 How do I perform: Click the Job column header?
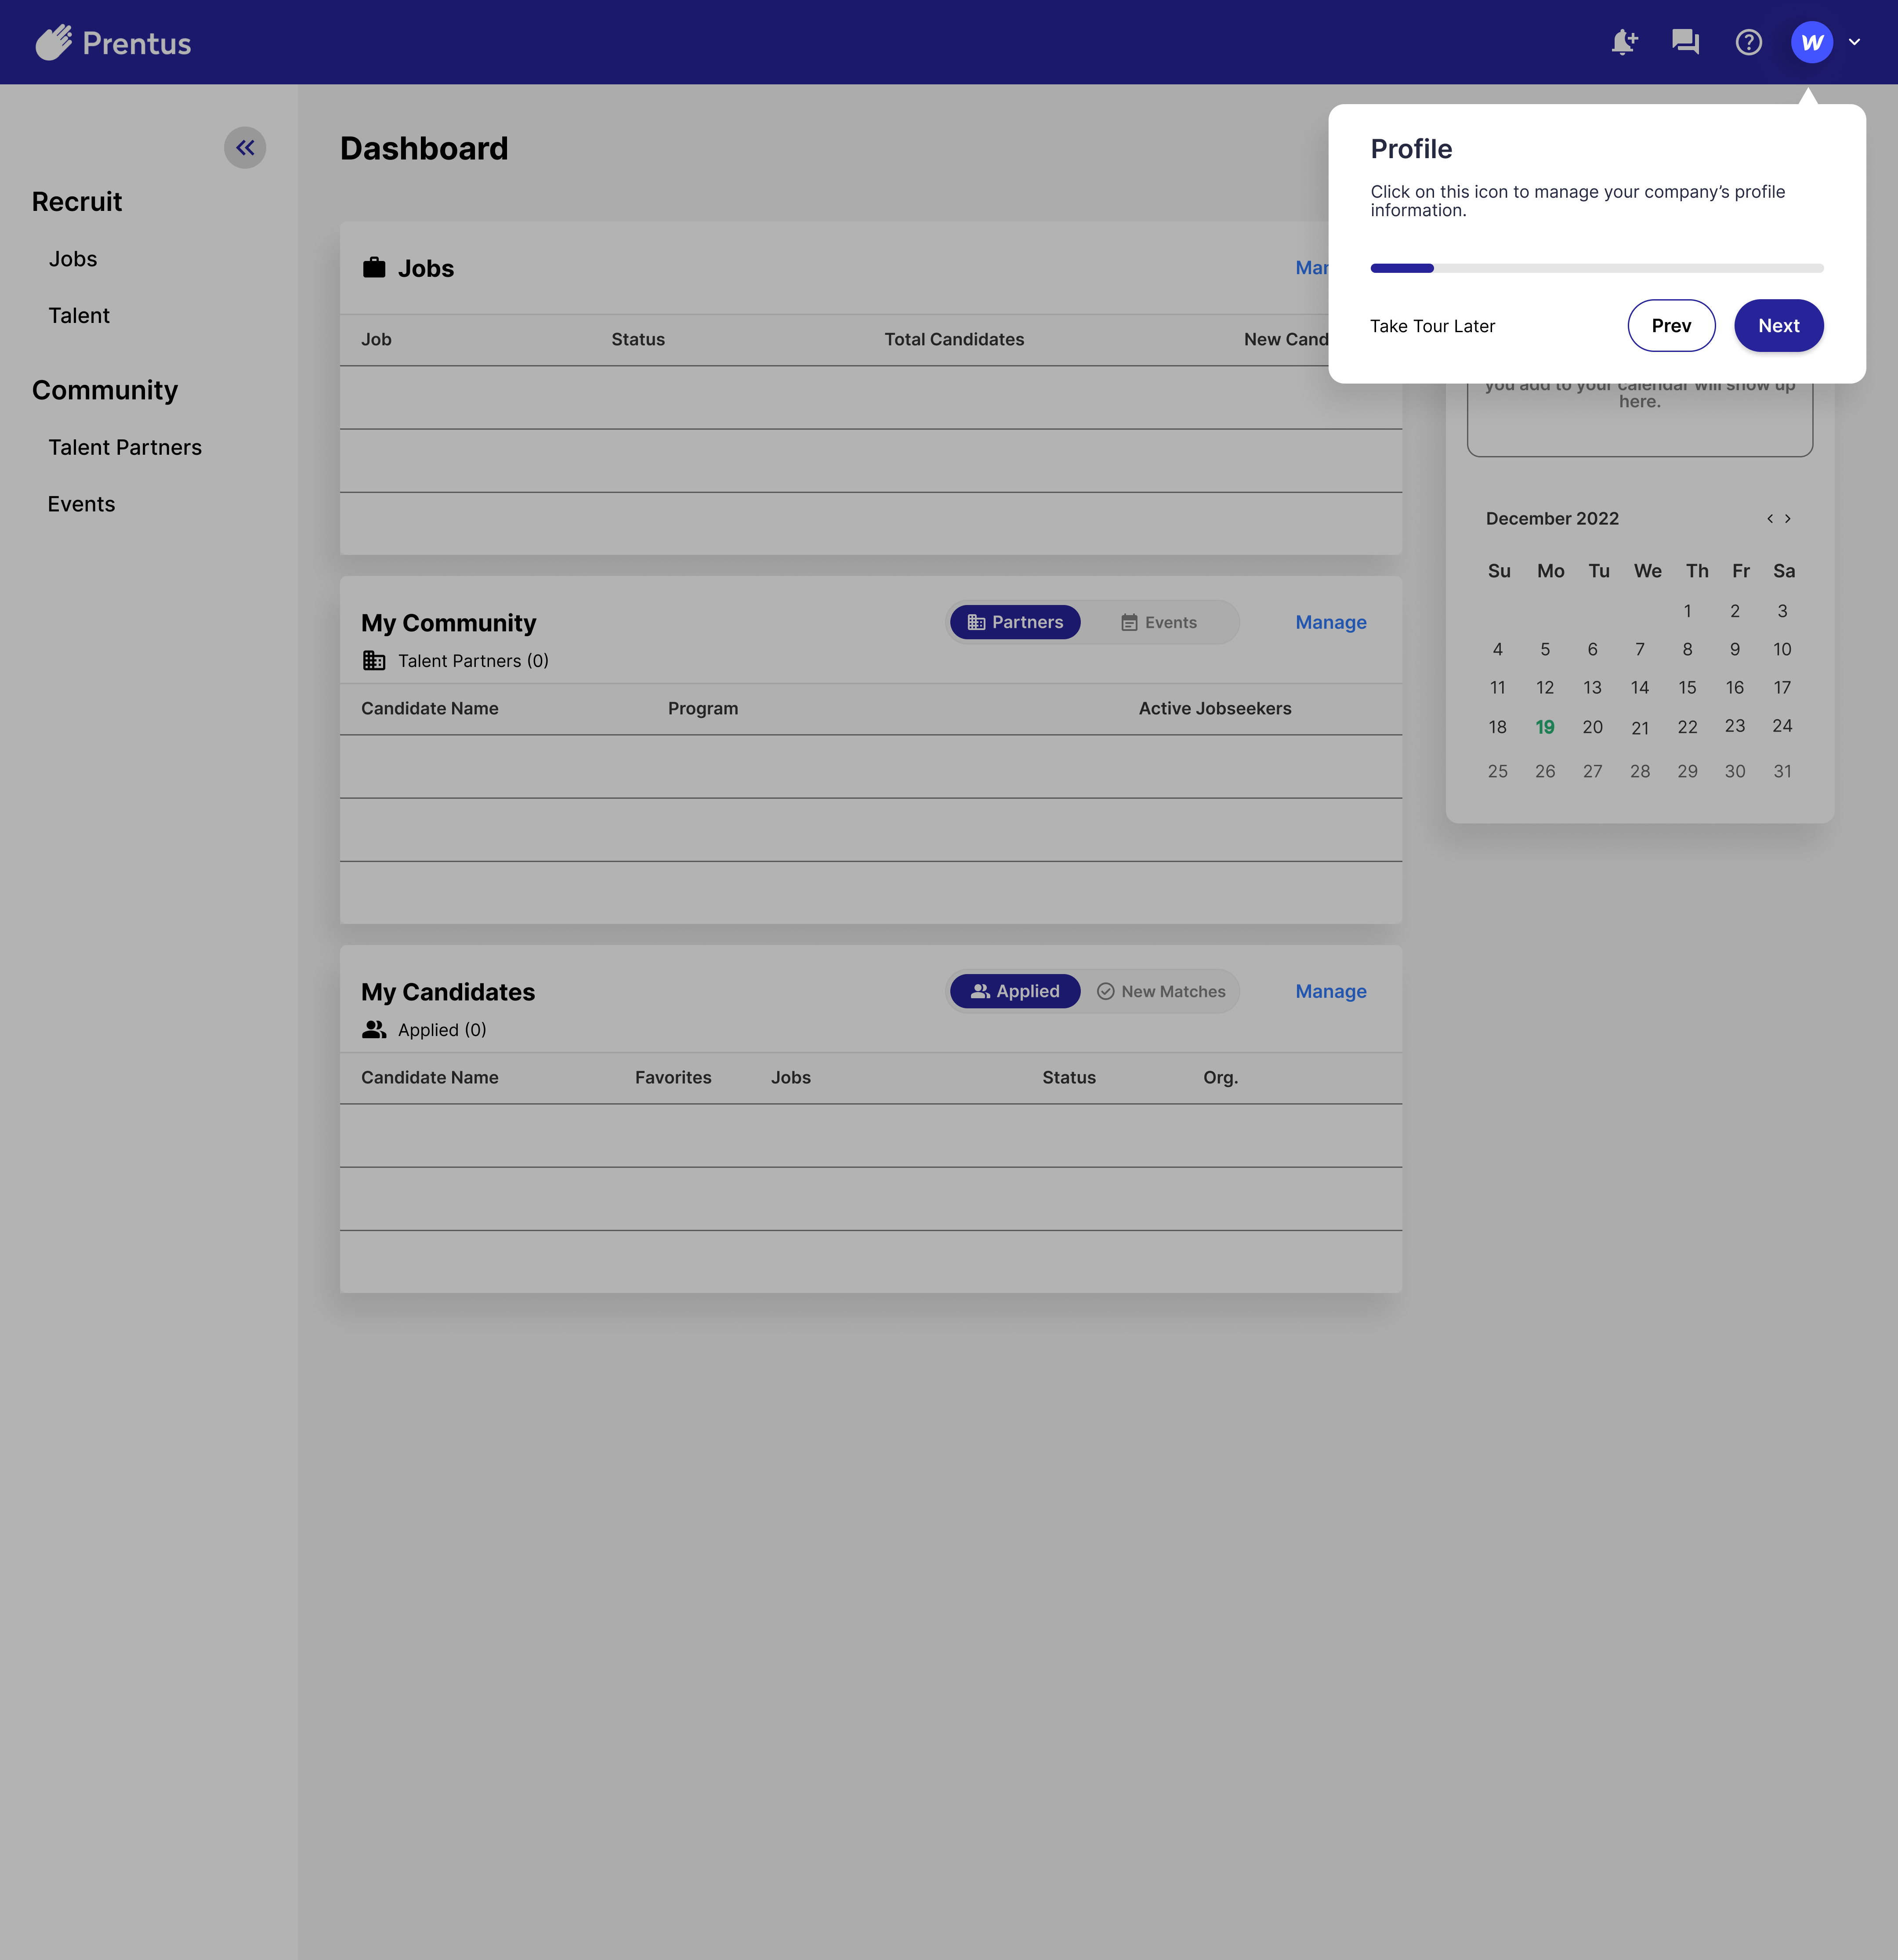[x=376, y=340]
